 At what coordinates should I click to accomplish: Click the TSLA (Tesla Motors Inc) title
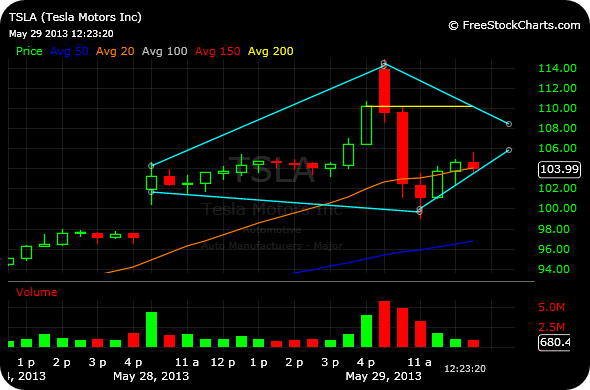75,17
